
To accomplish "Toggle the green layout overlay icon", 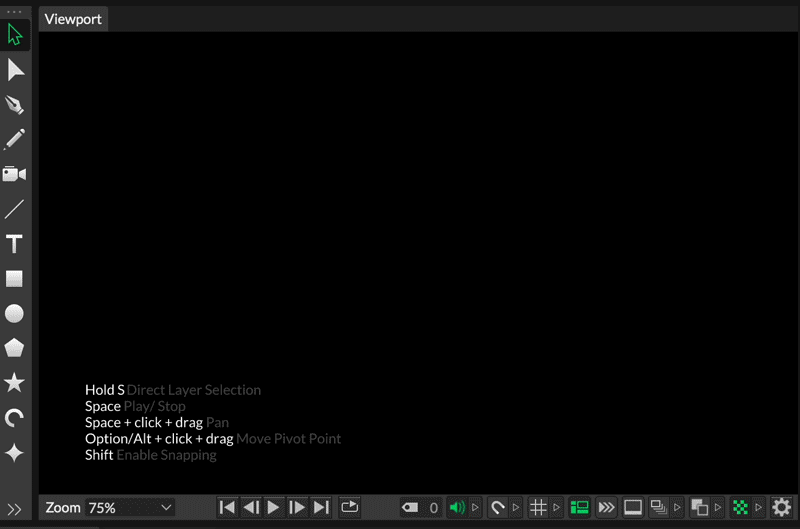I will click(580, 508).
